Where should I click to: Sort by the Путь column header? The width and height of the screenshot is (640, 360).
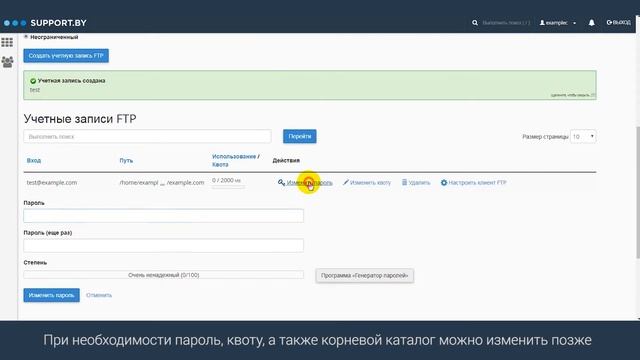126,160
